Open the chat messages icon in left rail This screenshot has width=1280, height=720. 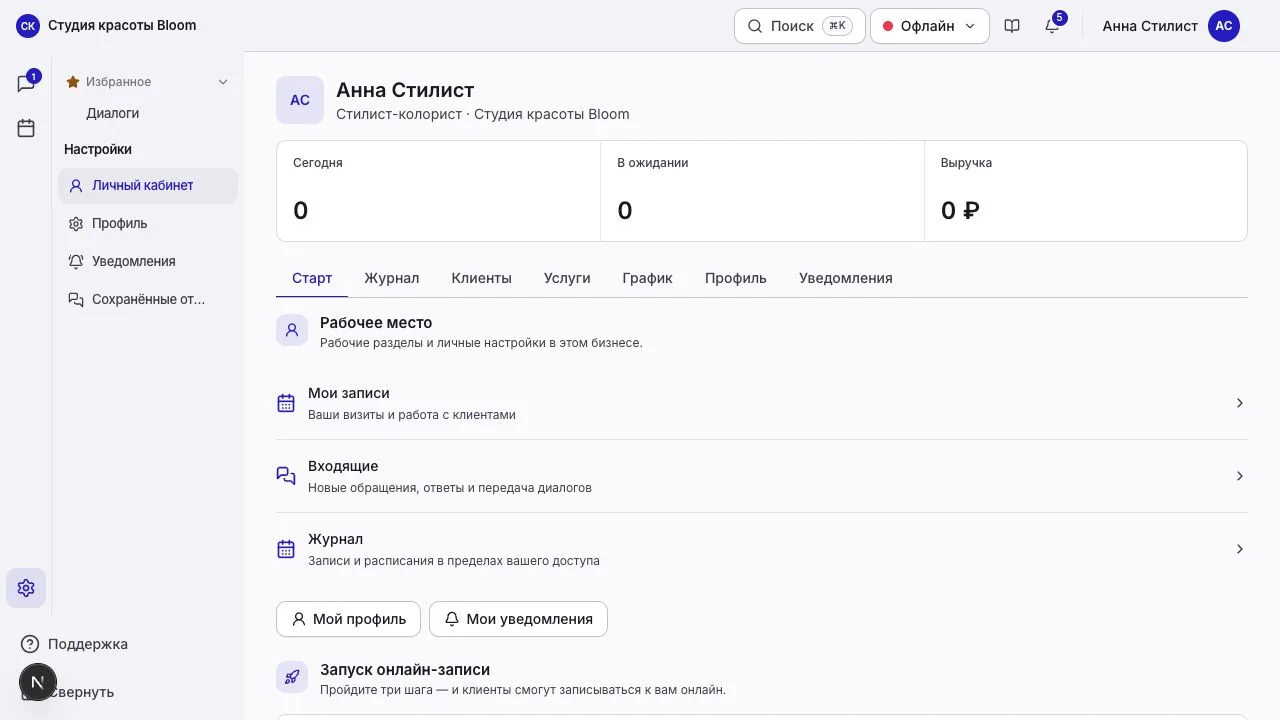[26, 83]
